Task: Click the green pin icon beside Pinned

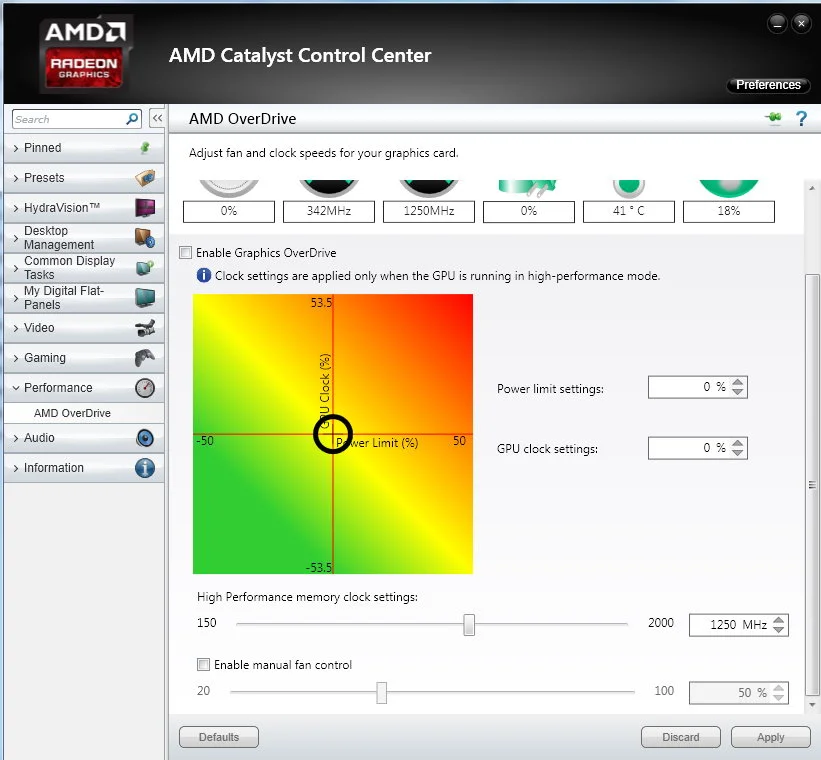Action: point(145,148)
